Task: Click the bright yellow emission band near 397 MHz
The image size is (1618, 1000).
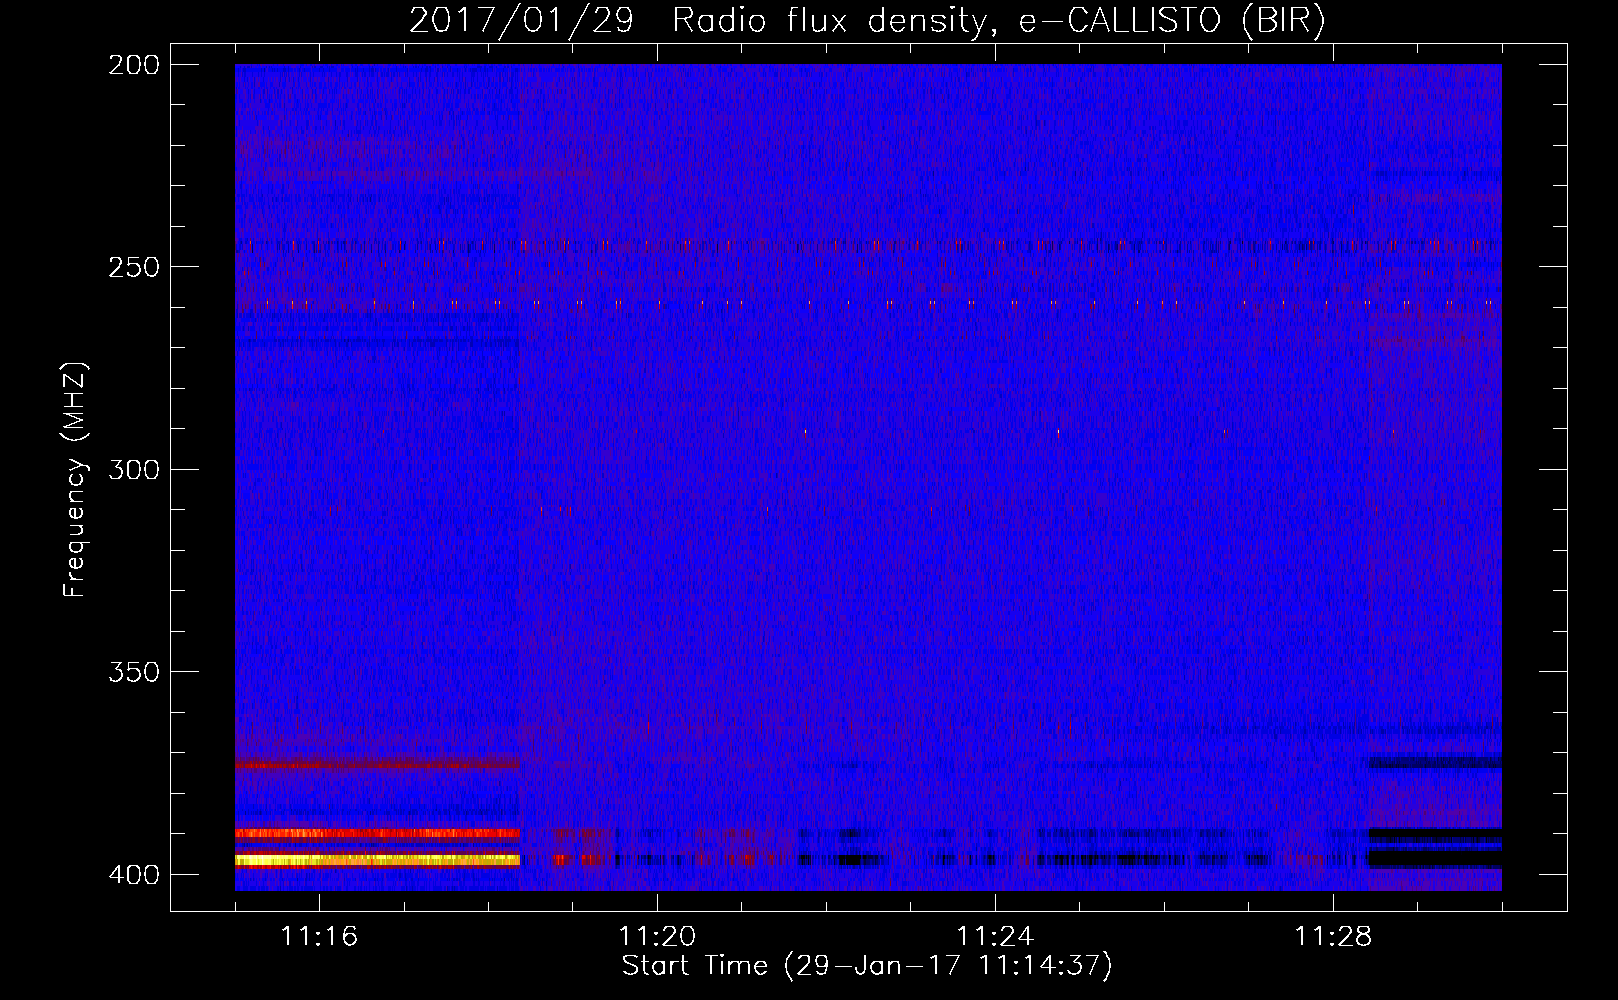Action: click(377, 860)
